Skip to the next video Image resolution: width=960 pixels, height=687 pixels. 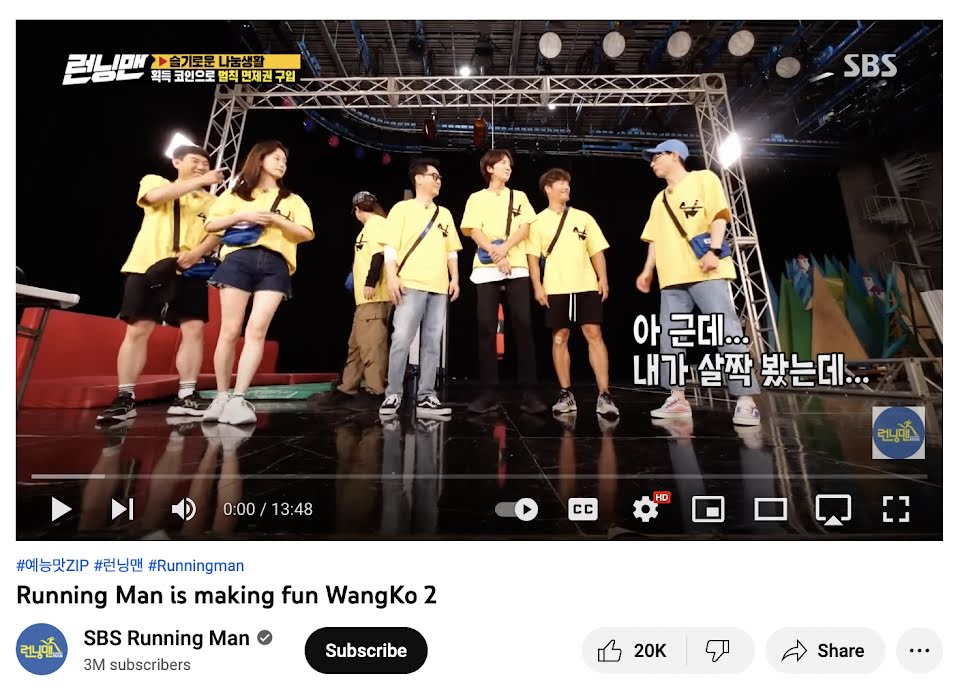click(x=122, y=509)
